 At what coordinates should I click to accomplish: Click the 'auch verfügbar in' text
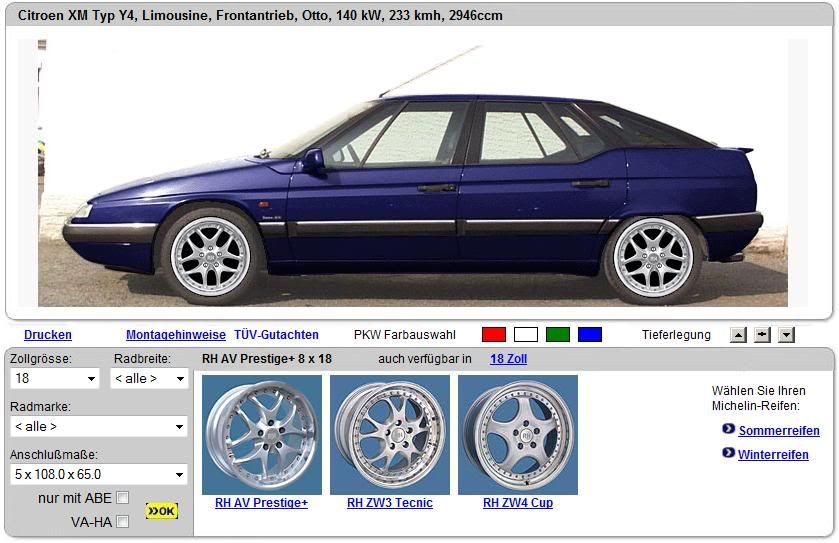click(x=425, y=359)
